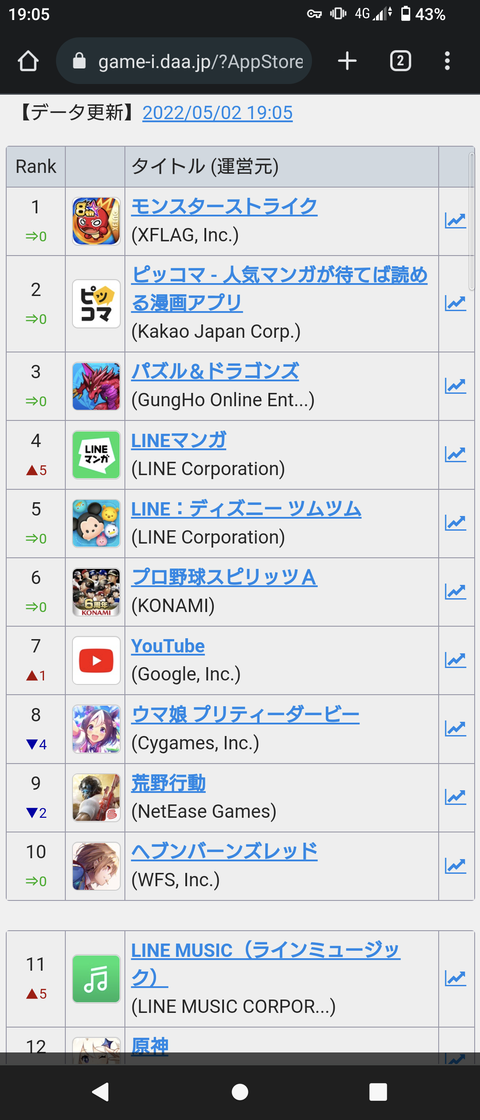The width and height of the screenshot is (480, 1120).
Task: Open the trend chart icon for YouTube row
Action: coord(455,660)
